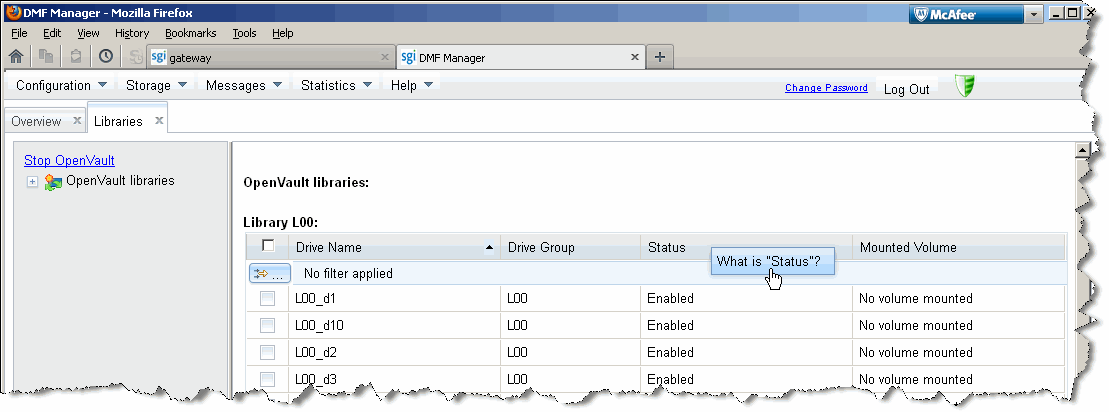The width and height of the screenshot is (1109, 412).
Task: Click the Drive Name column header
Action: pos(394,248)
